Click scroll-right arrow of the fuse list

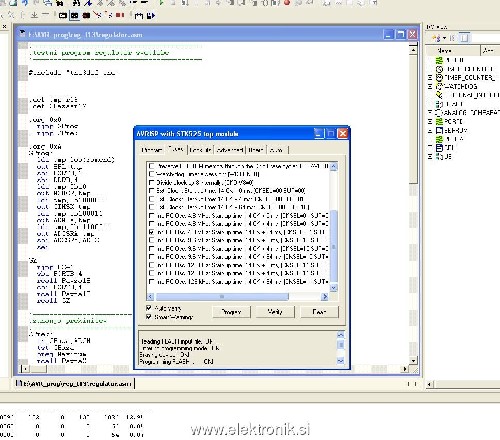tap(324, 296)
